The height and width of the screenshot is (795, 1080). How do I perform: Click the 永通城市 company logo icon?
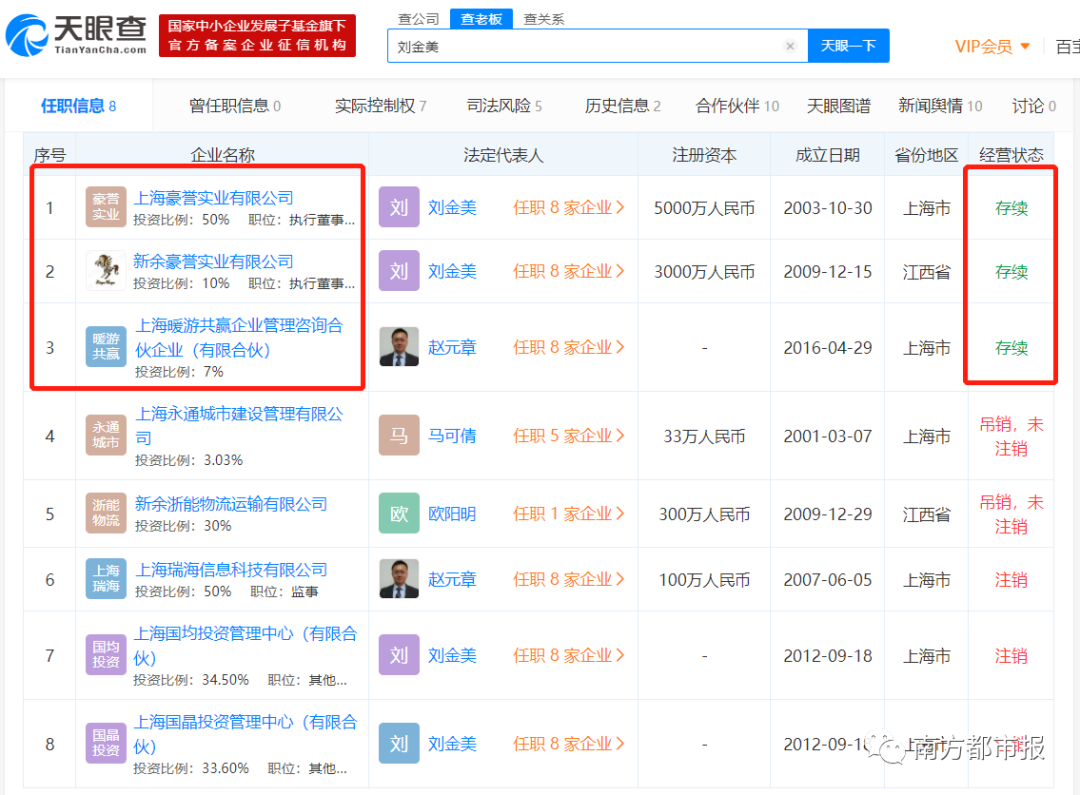pyautogui.click(x=105, y=435)
